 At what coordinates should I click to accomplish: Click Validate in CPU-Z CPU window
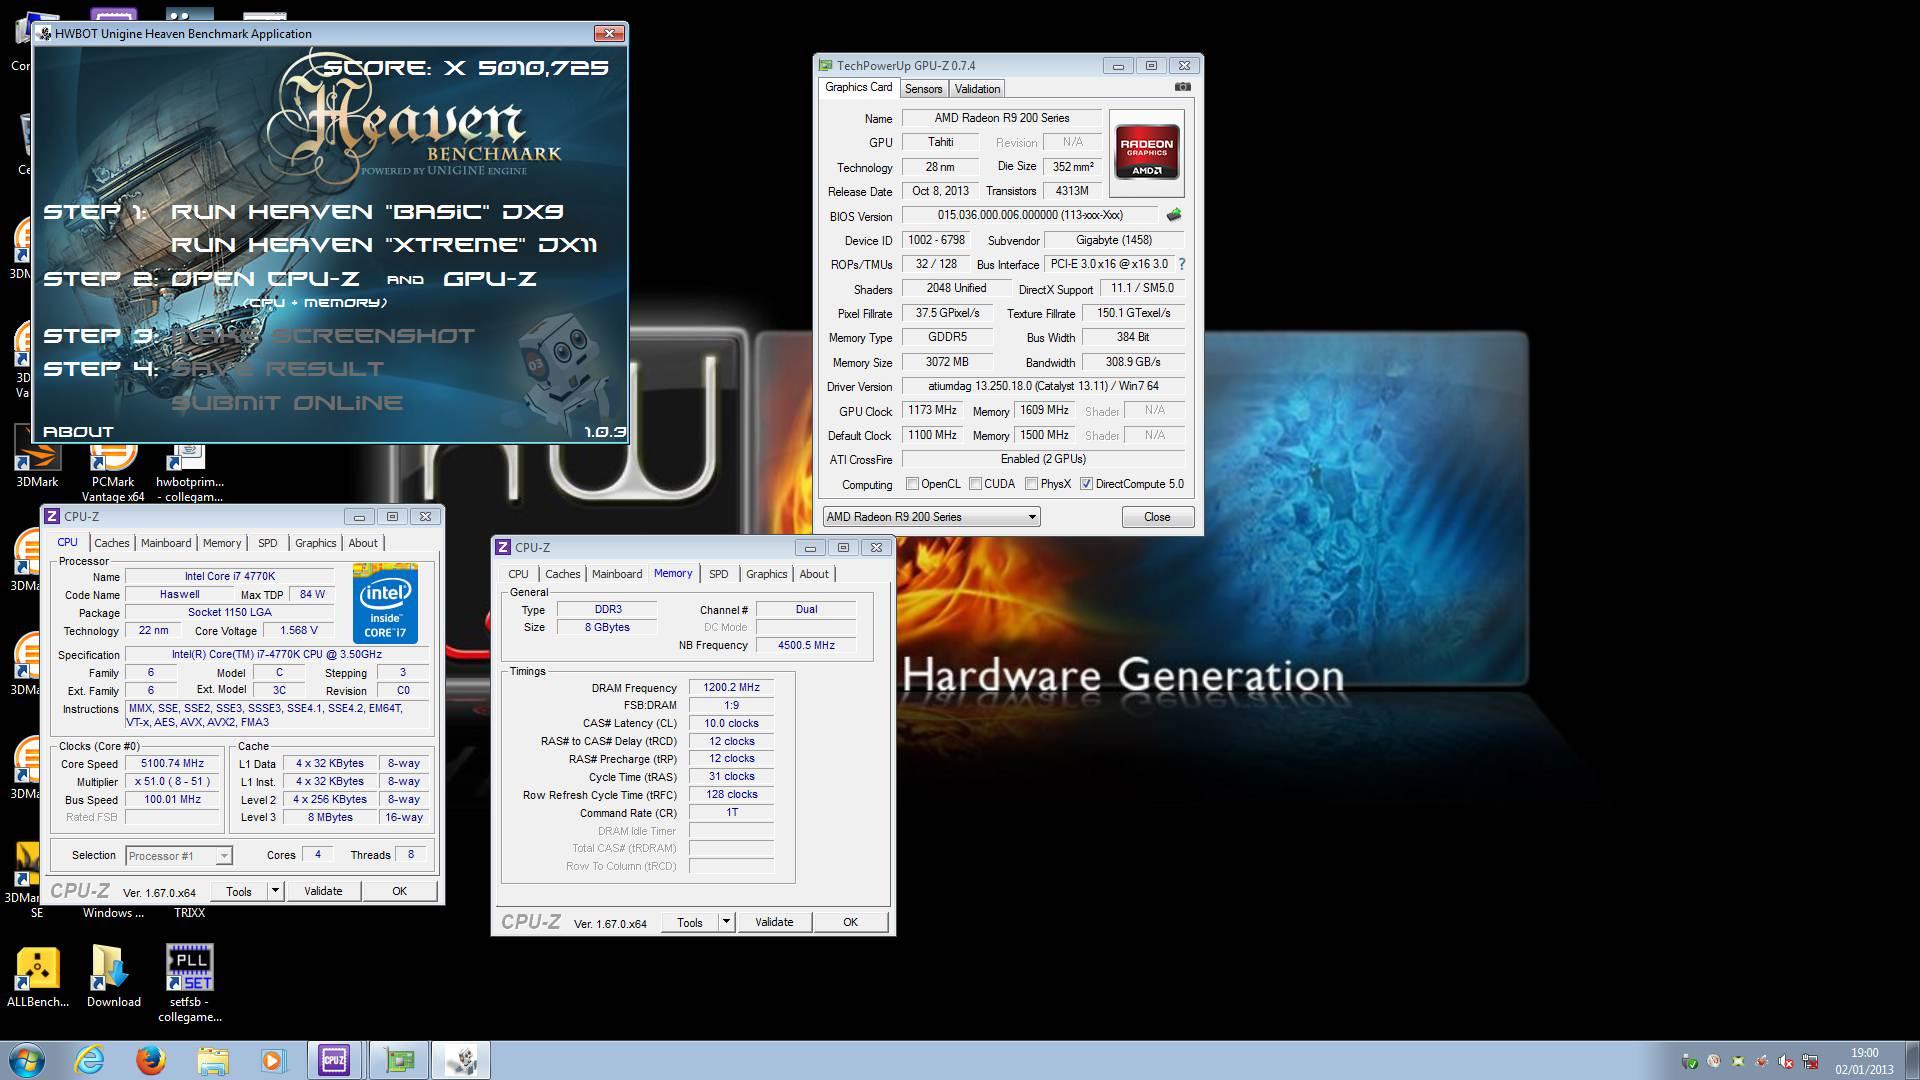323,891
